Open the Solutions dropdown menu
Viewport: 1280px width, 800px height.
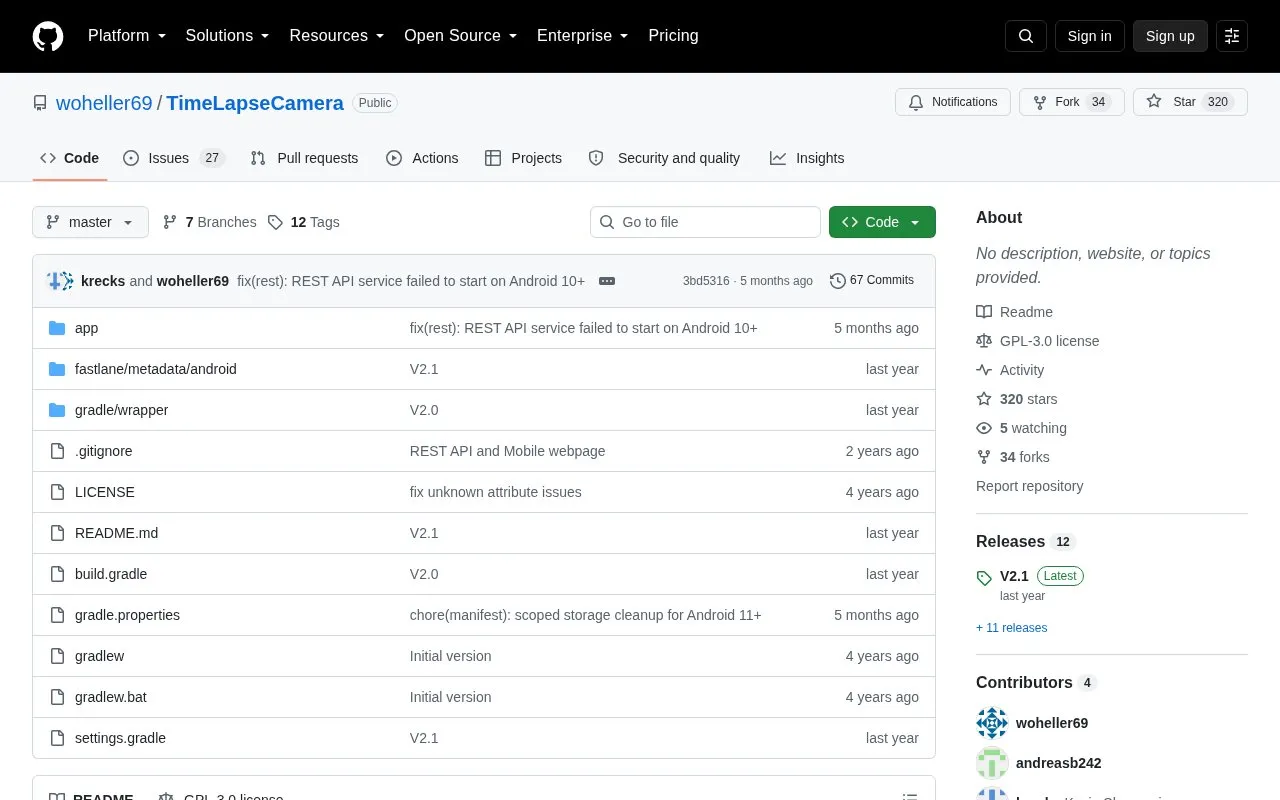click(x=228, y=36)
